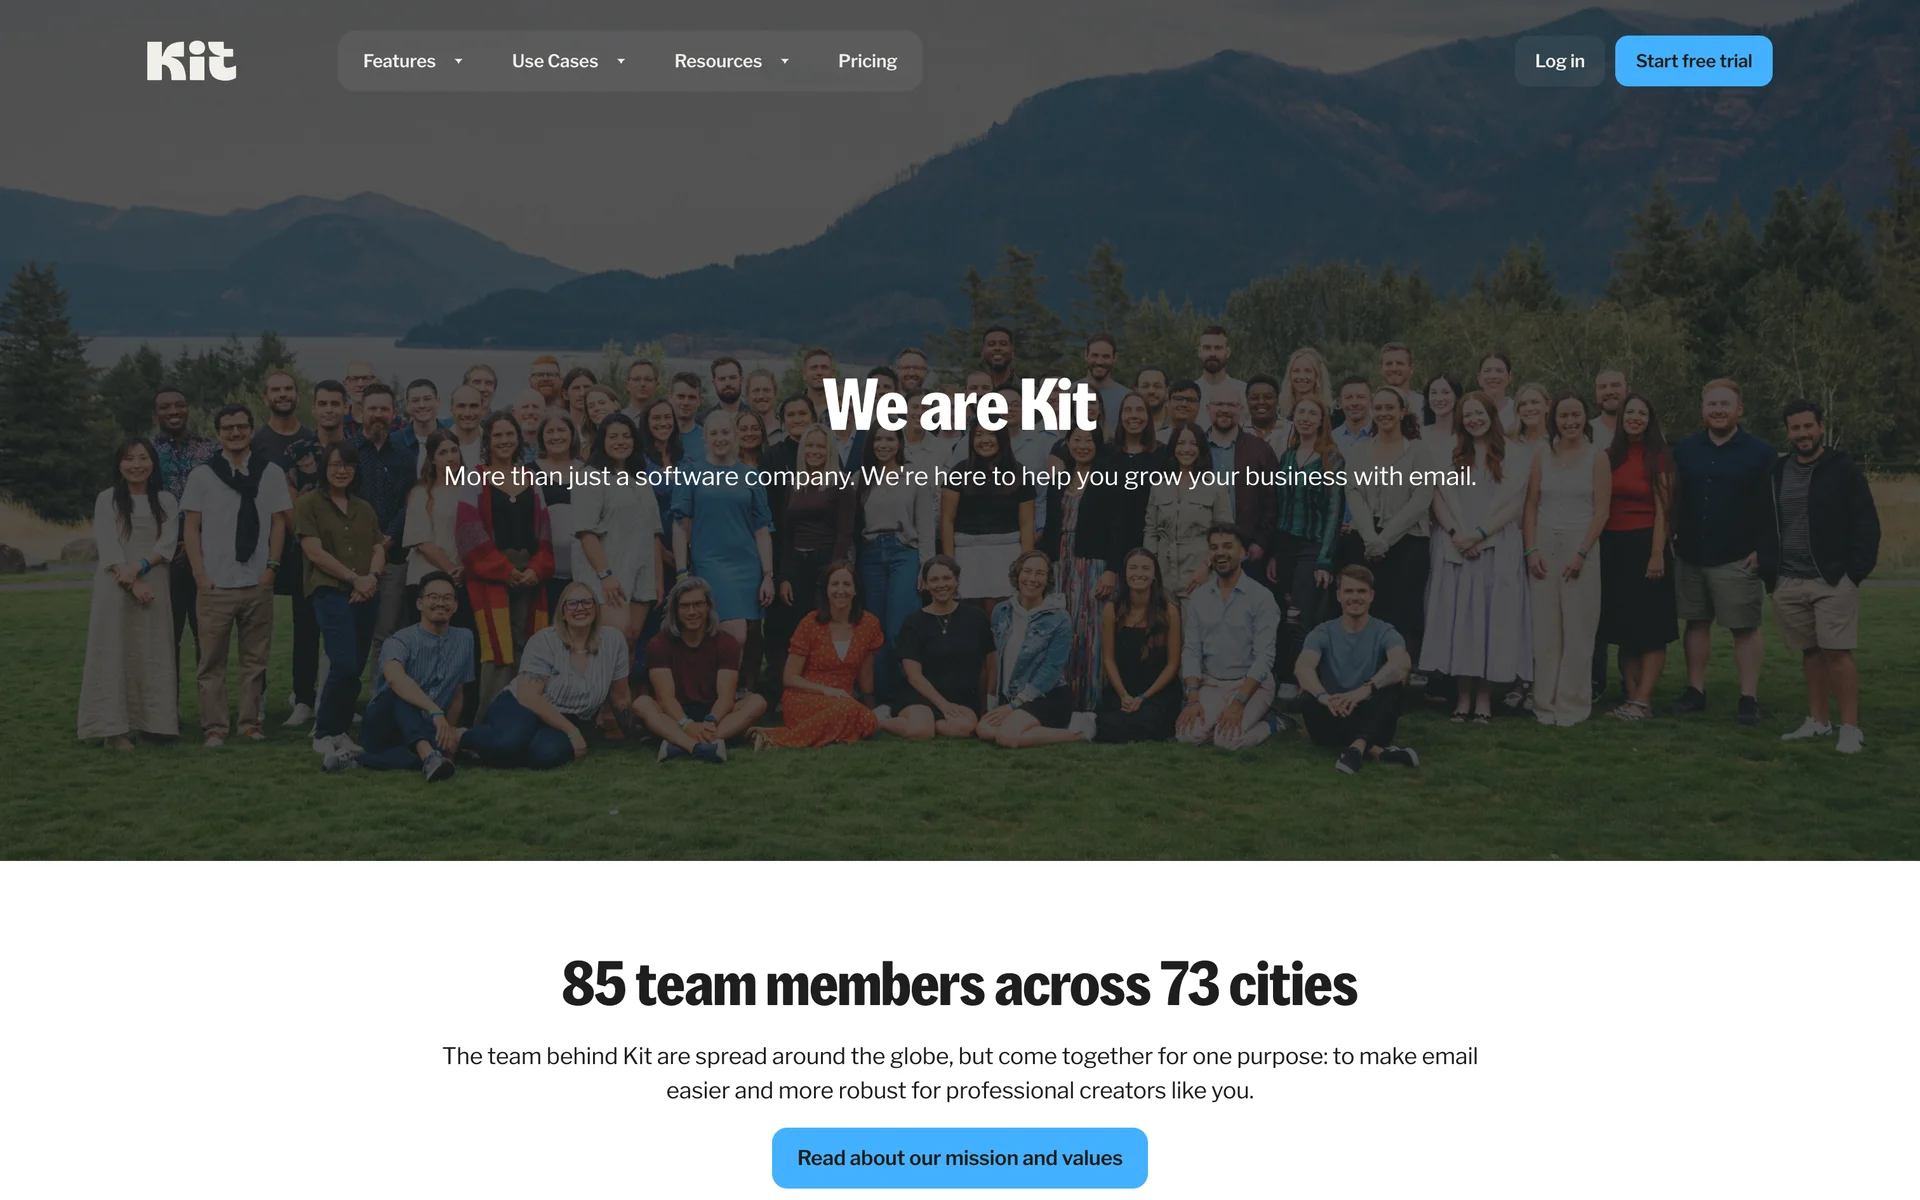Expand the triangle beside Resources
Image resolution: width=1920 pixels, height=1200 pixels.
(x=785, y=61)
